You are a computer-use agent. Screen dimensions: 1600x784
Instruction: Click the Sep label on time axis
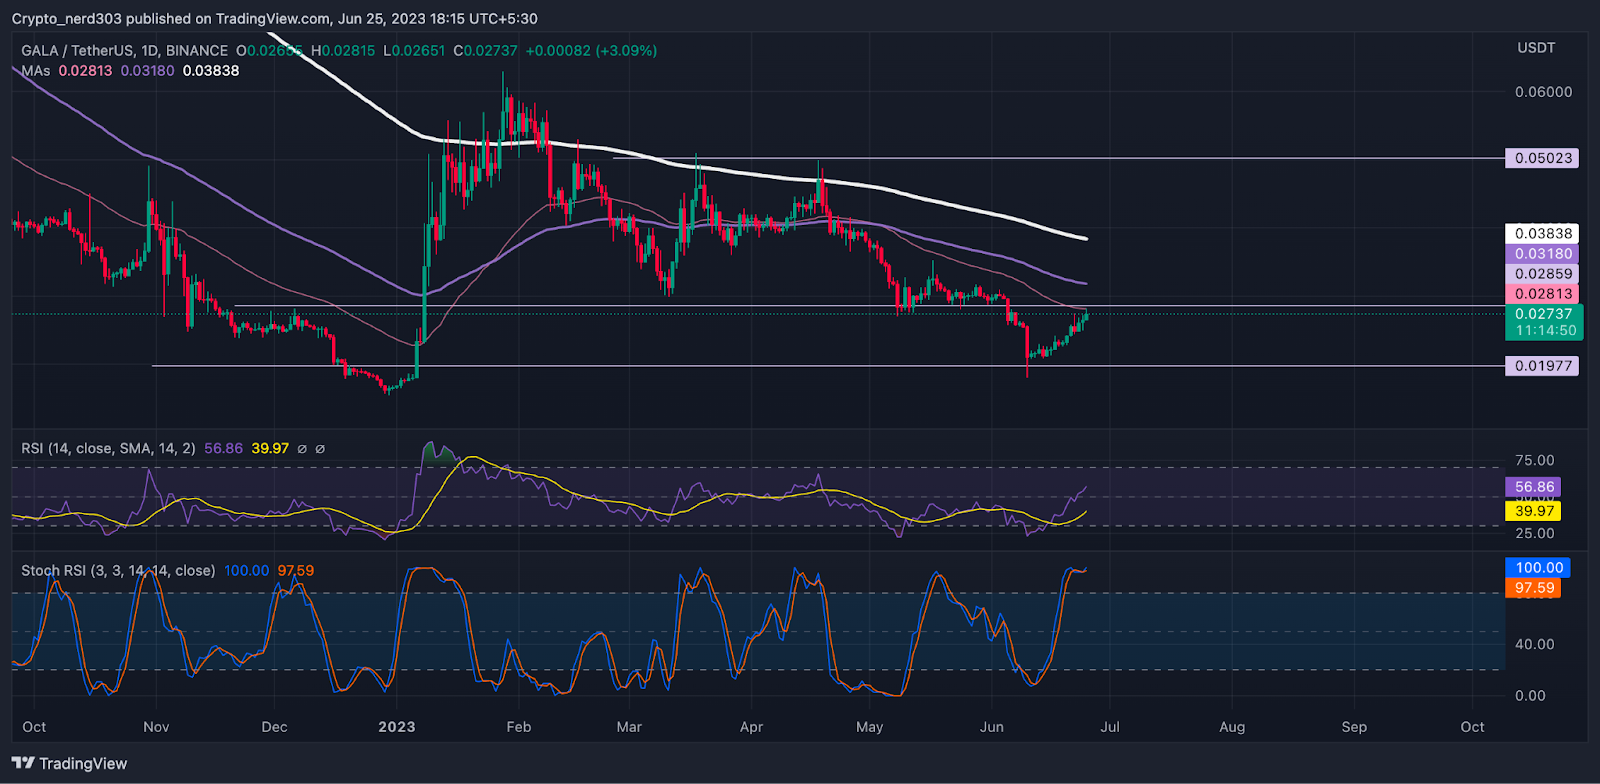(x=1354, y=727)
